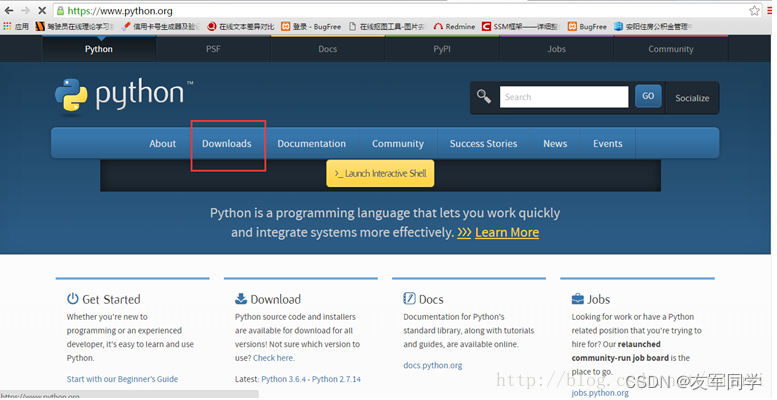The image size is (777, 400).
Task: Click the magnifying glass search icon
Action: (484, 96)
